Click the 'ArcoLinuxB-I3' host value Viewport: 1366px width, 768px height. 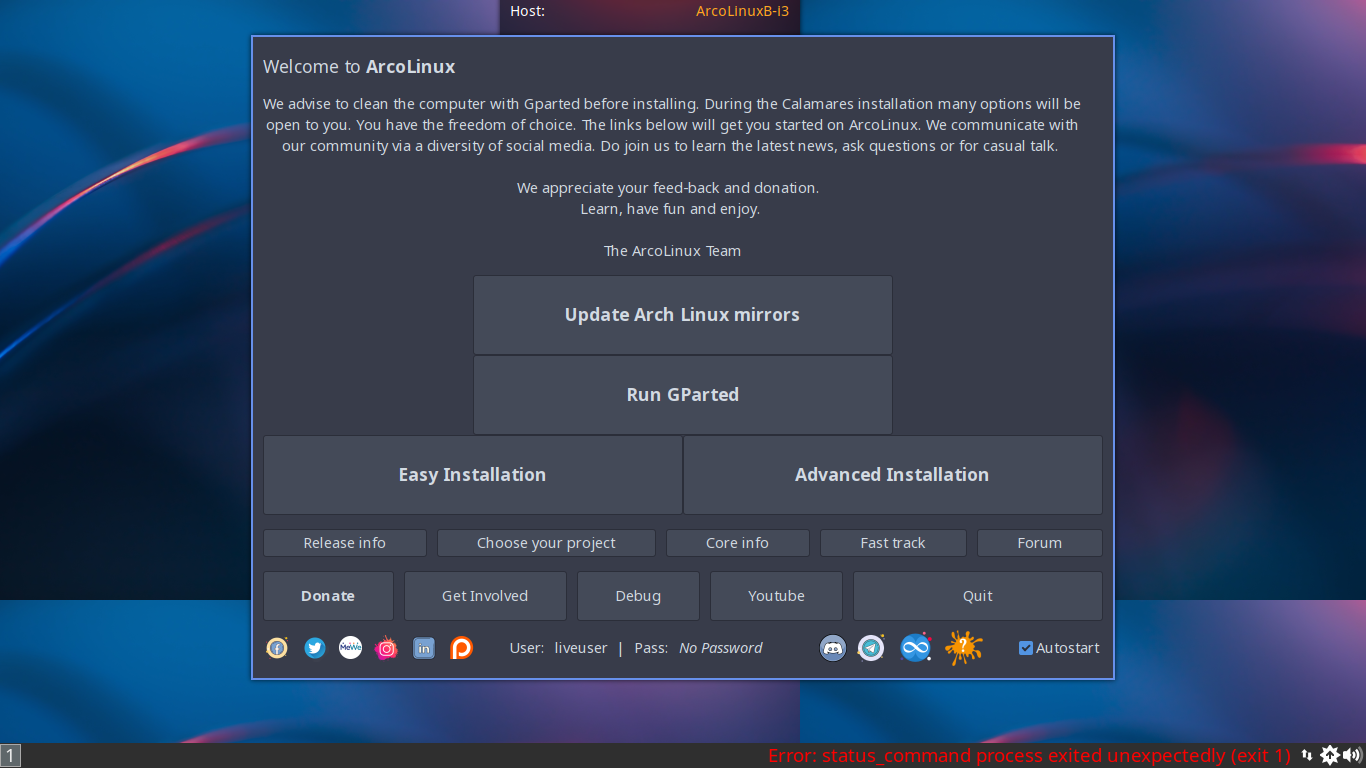pos(742,11)
